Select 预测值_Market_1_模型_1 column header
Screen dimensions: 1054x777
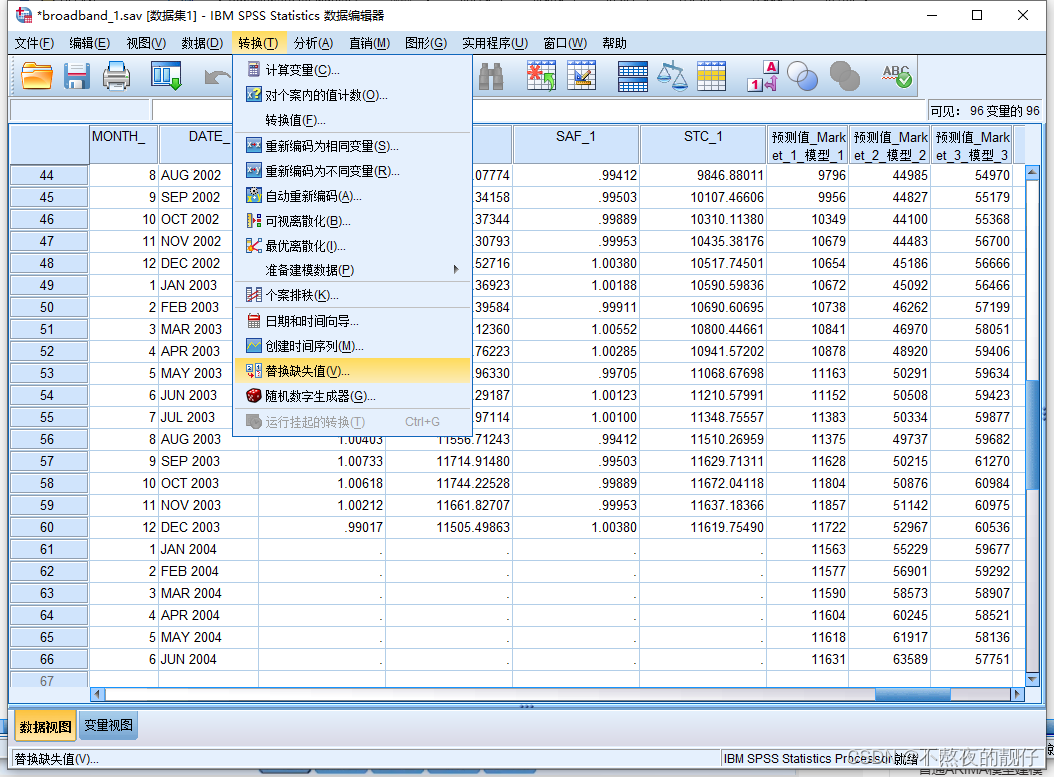(808, 145)
